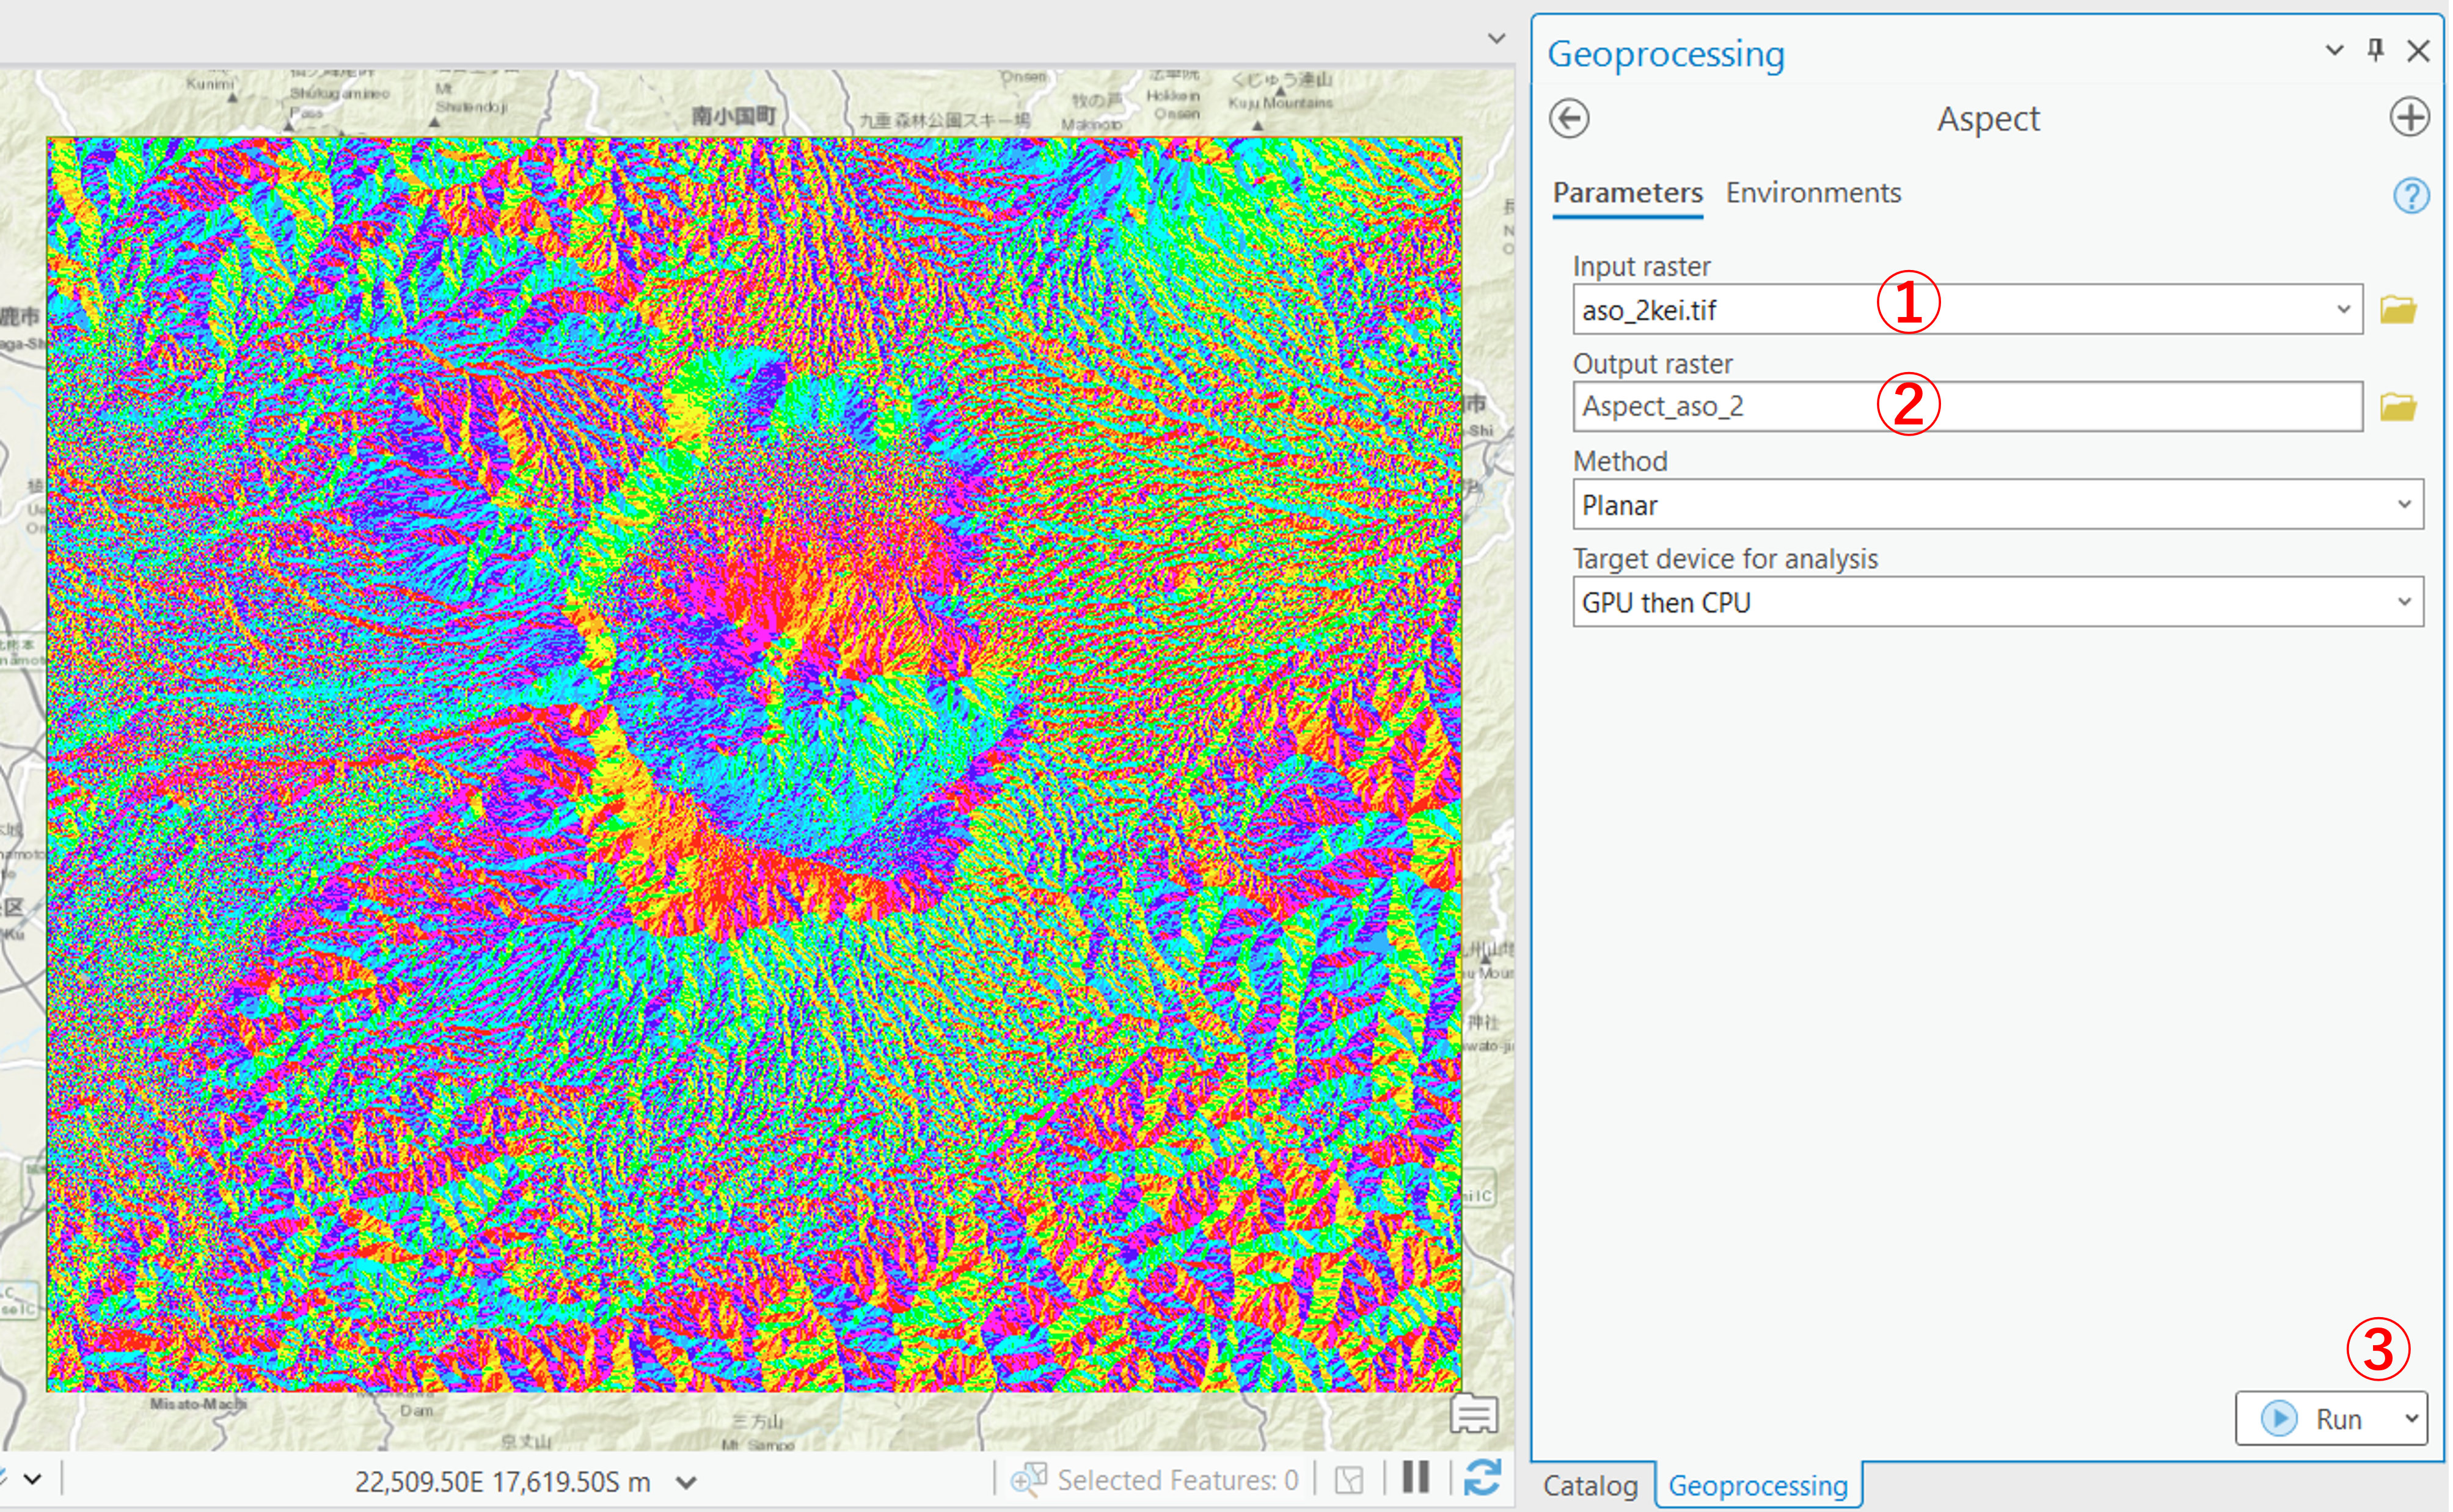Zoom to selected features icon
2453x1512 pixels.
click(x=1029, y=1478)
